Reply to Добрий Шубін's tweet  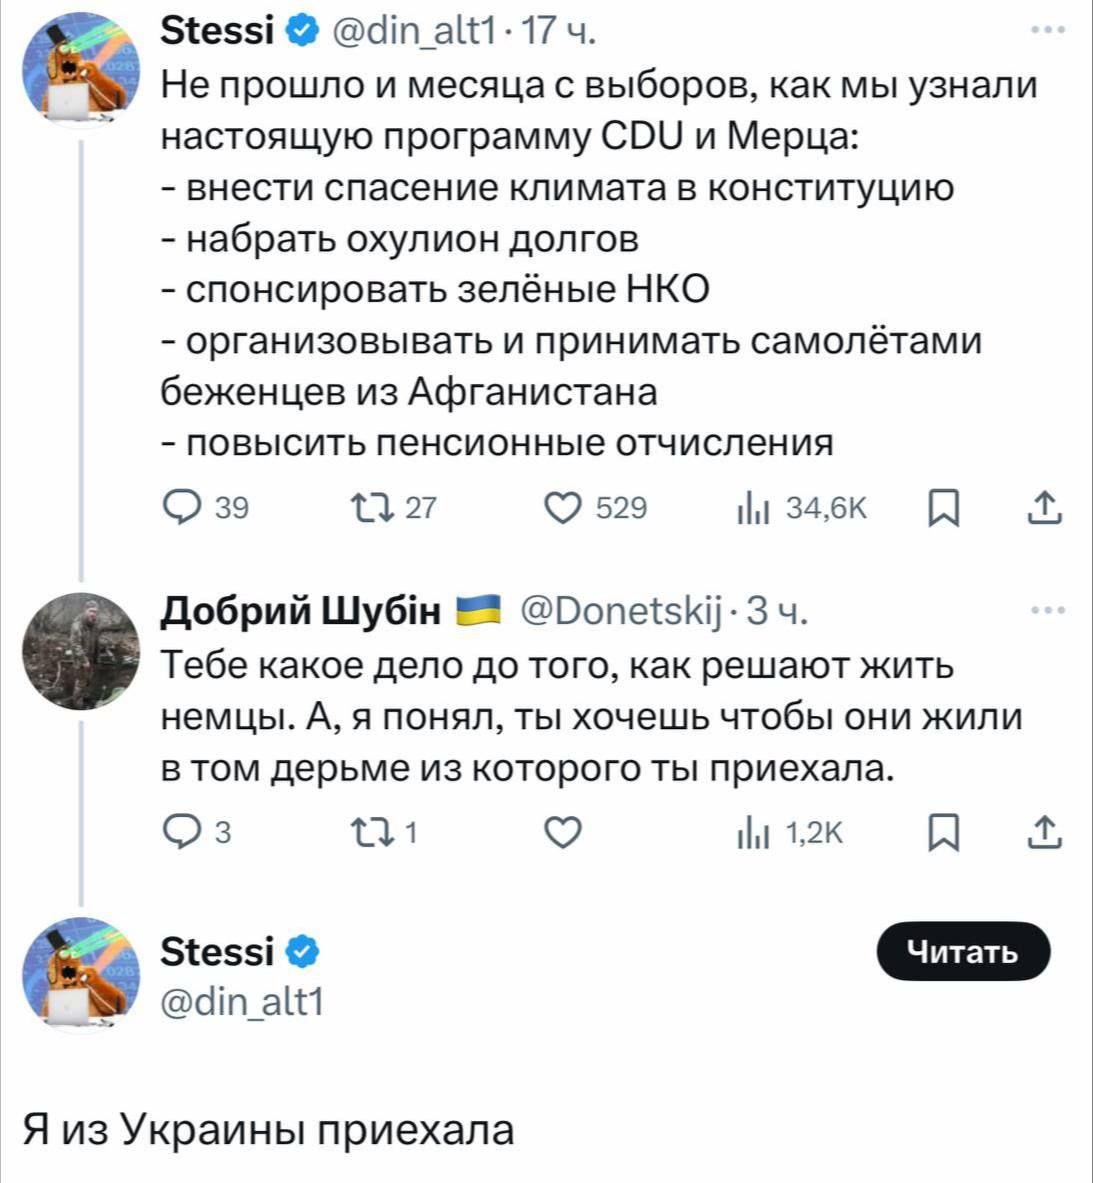coord(181,832)
